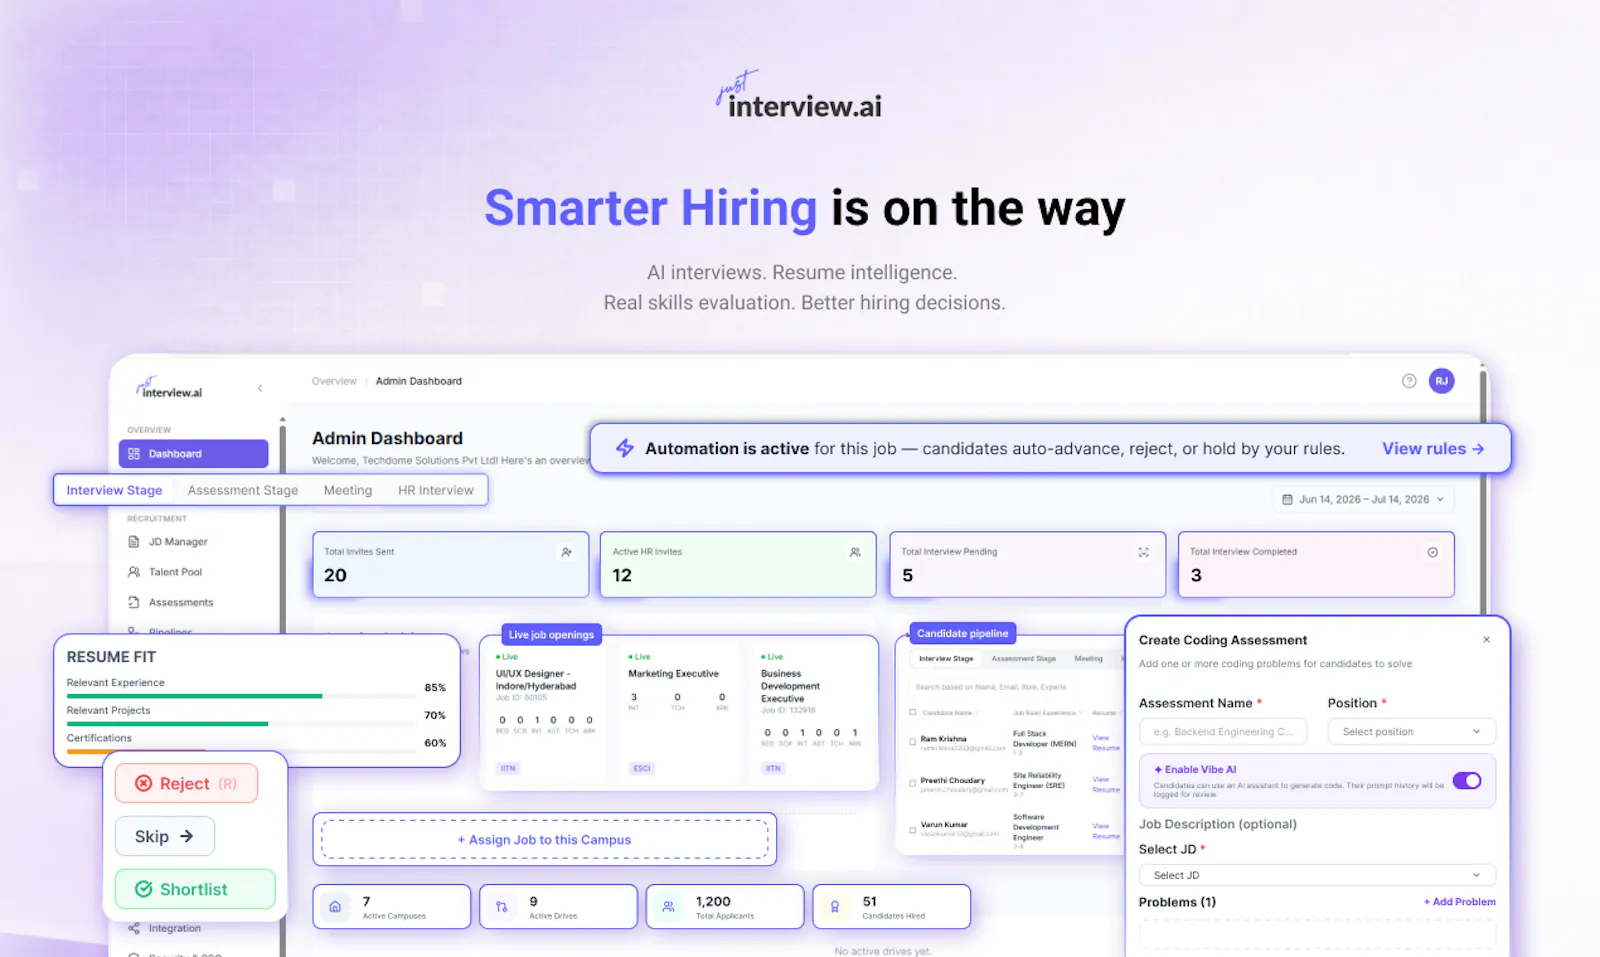
Task: Toggle the Enable Vibe AI switch
Action: [x=1467, y=781]
